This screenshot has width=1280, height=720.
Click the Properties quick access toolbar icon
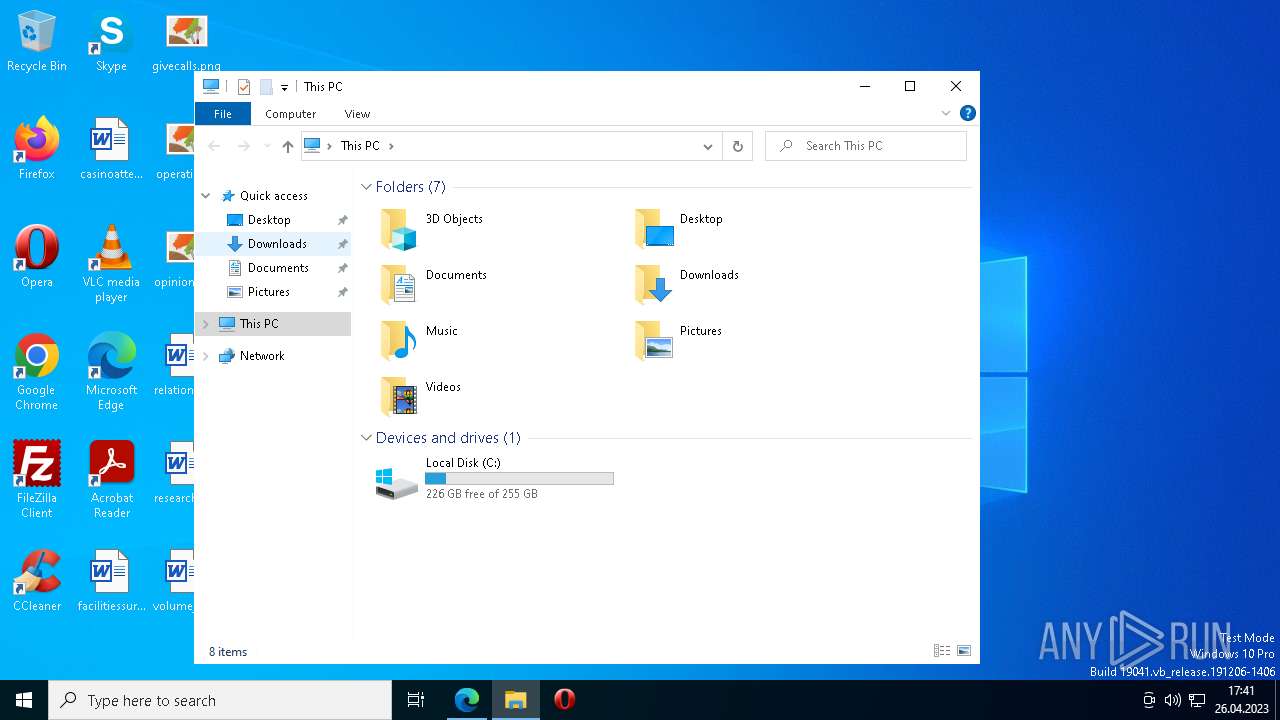244,87
